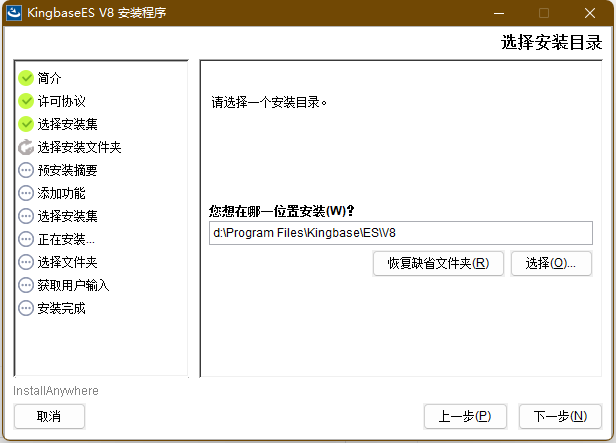This screenshot has width=616, height=443.
Task: Click the pending icon beside 添加功能
Action: [x=26, y=193]
